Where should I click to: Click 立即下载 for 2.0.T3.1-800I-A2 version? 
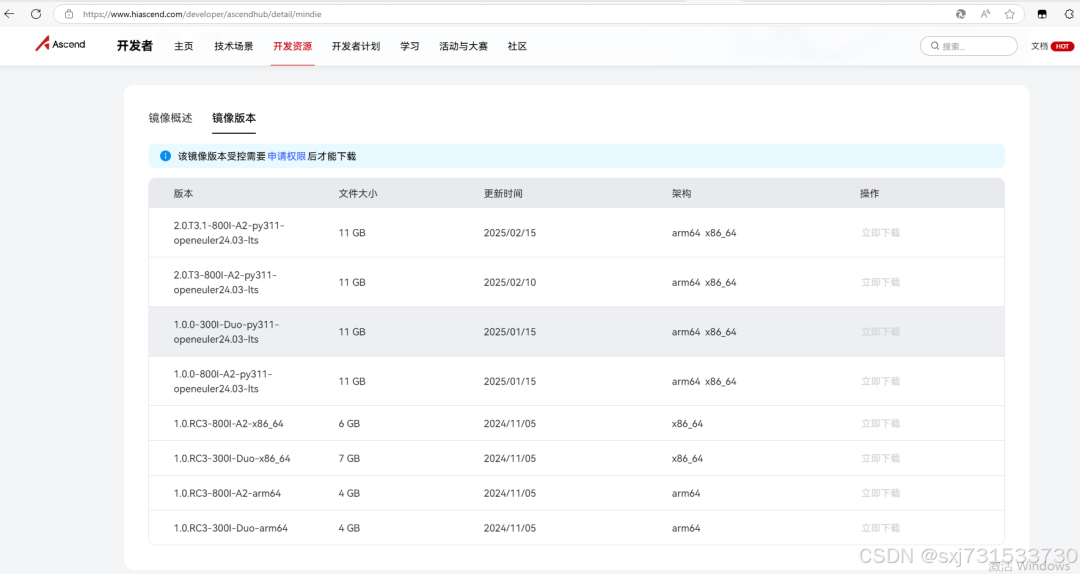(x=880, y=233)
